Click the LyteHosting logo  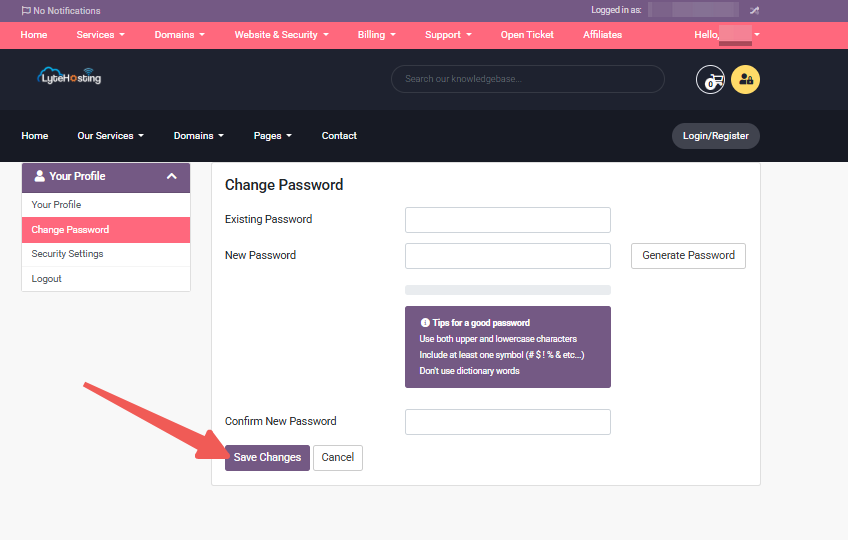[x=69, y=76]
